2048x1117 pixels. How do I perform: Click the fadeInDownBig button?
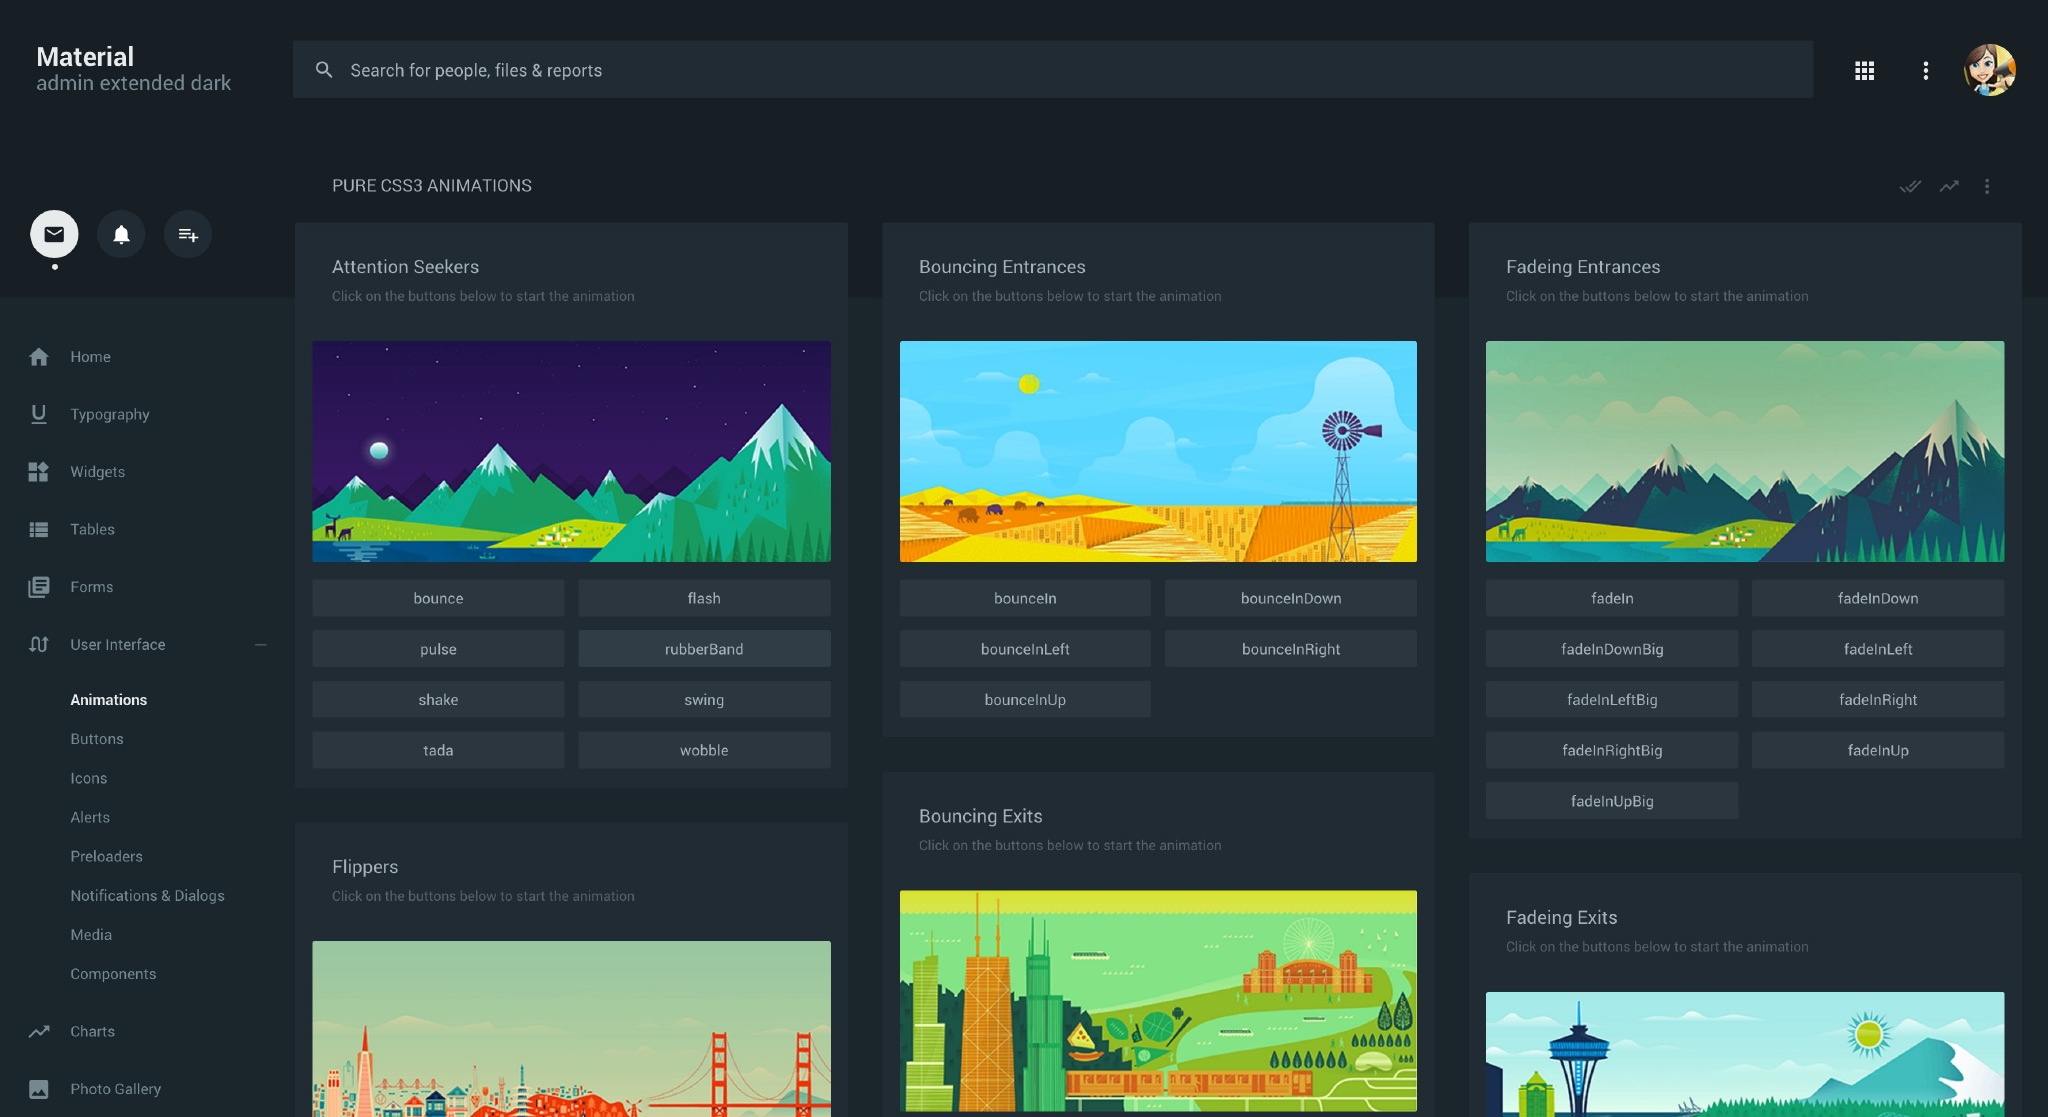coord(1612,649)
